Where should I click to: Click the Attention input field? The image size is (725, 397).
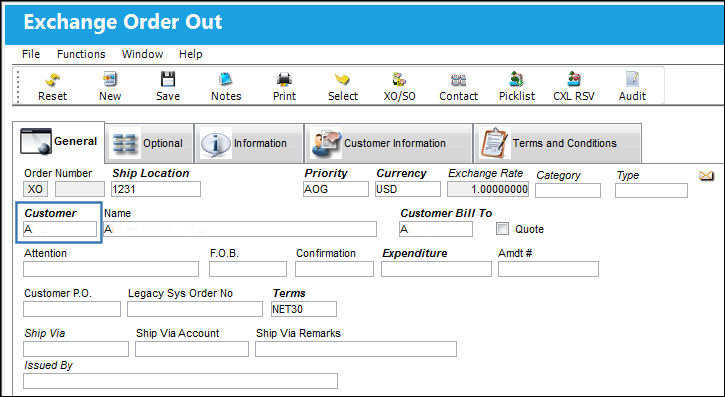coord(111,269)
